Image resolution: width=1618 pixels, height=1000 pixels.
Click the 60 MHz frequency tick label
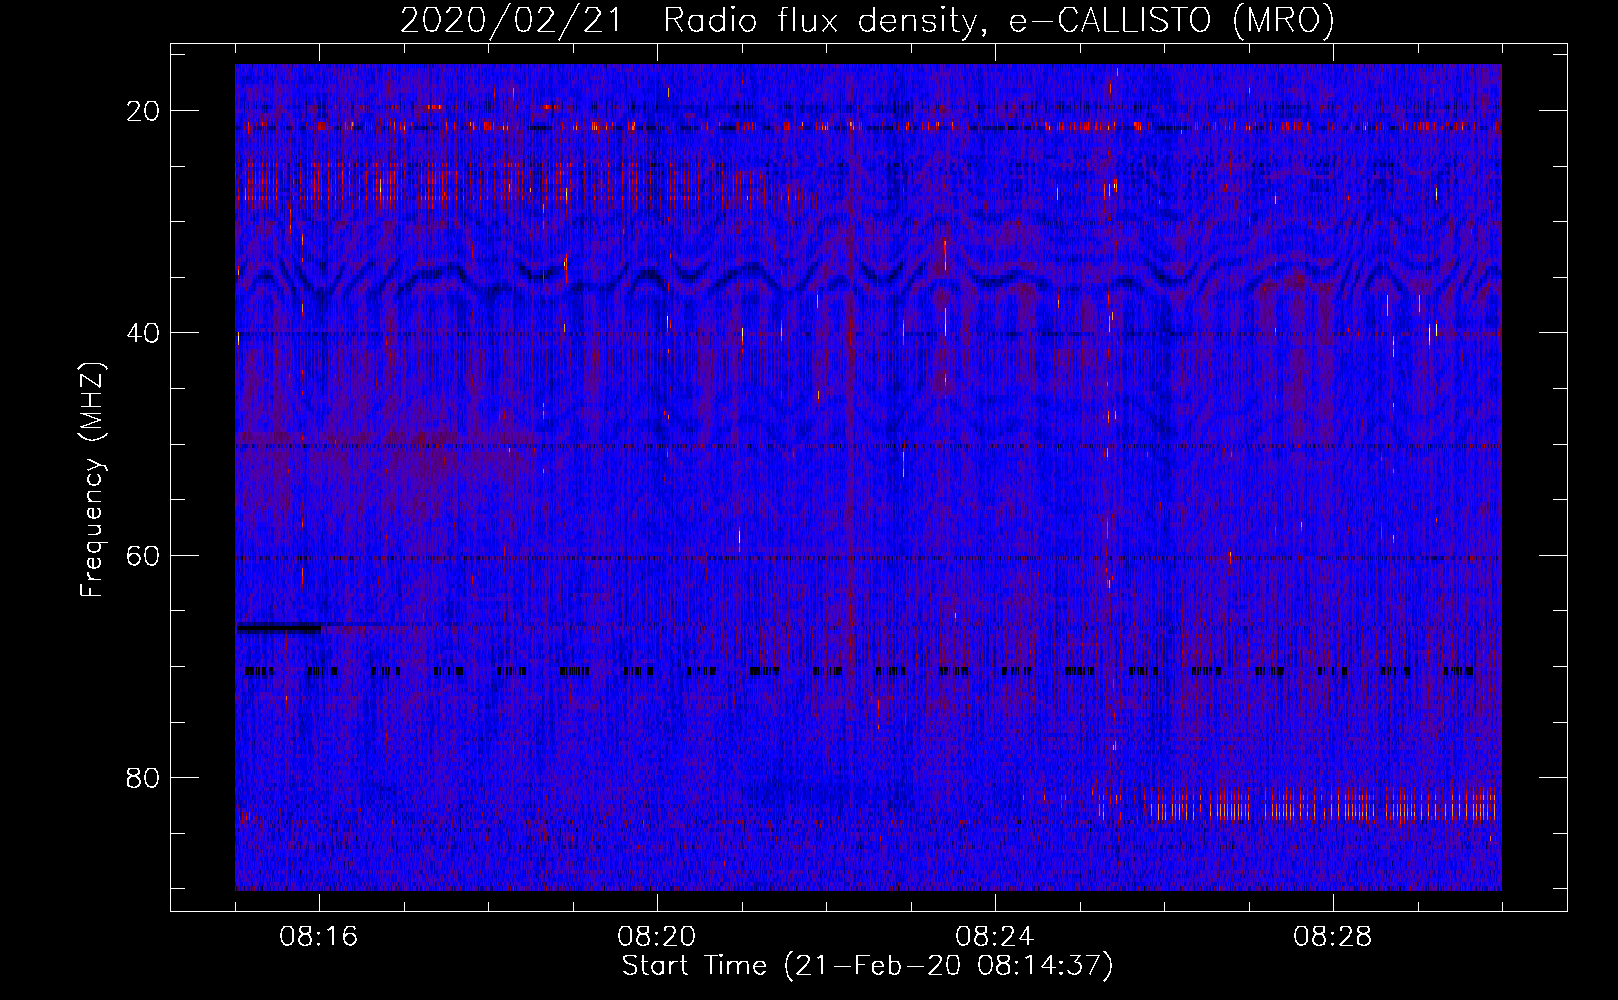(143, 555)
